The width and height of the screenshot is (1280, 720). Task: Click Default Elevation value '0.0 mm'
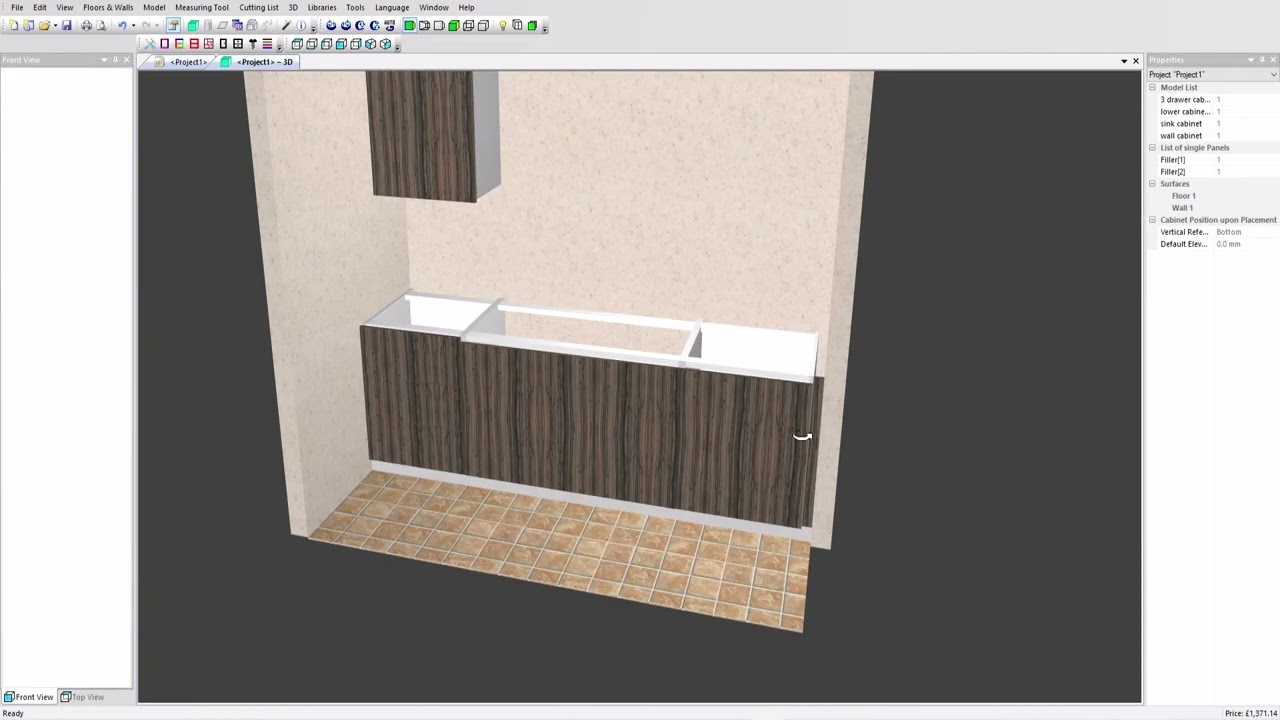pos(1228,244)
